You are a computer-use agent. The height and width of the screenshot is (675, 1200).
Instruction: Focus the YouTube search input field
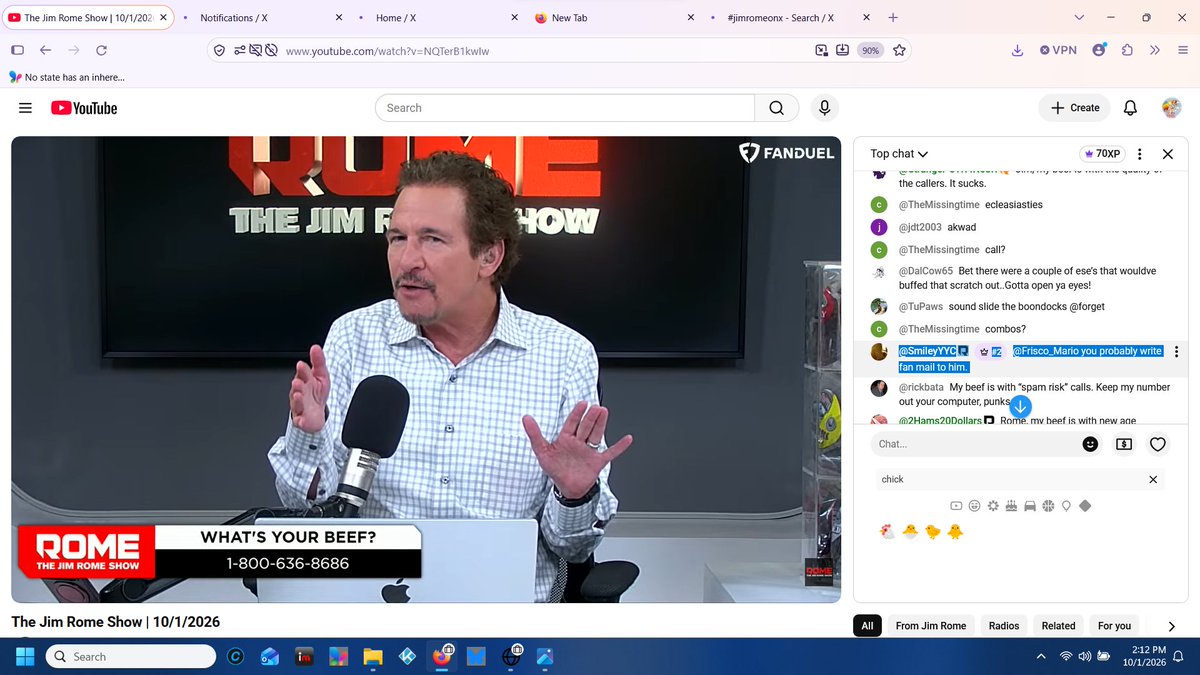[x=565, y=108]
